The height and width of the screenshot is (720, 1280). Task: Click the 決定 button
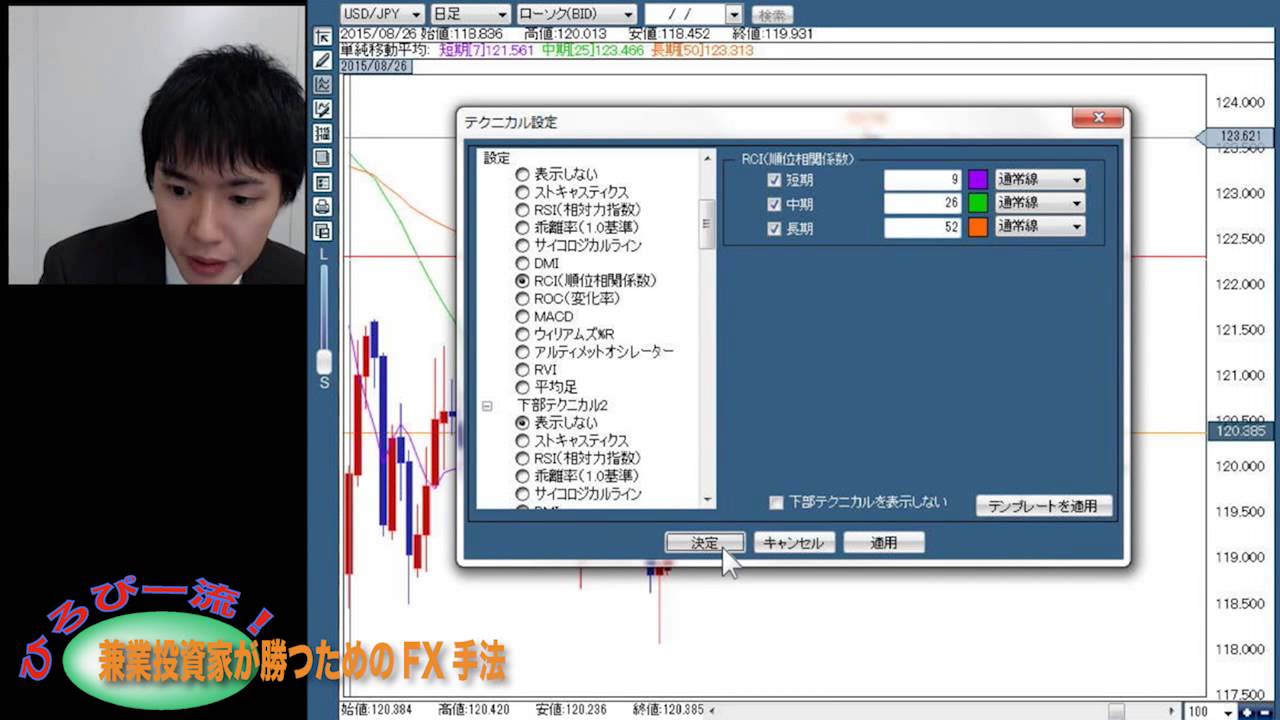pos(705,543)
